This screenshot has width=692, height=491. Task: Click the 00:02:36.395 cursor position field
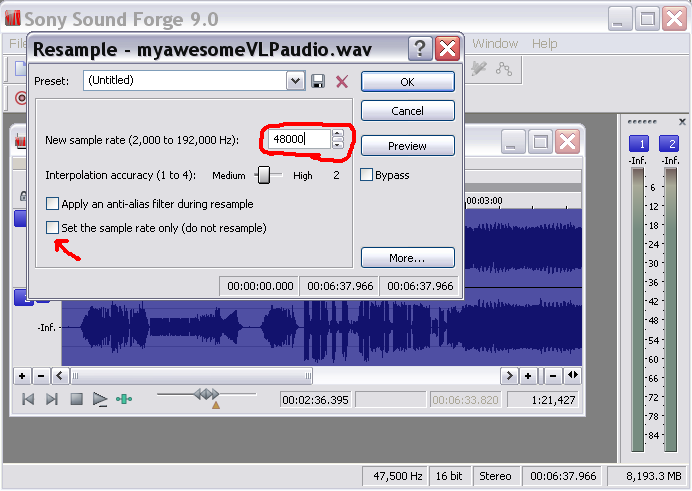coord(315,400)
